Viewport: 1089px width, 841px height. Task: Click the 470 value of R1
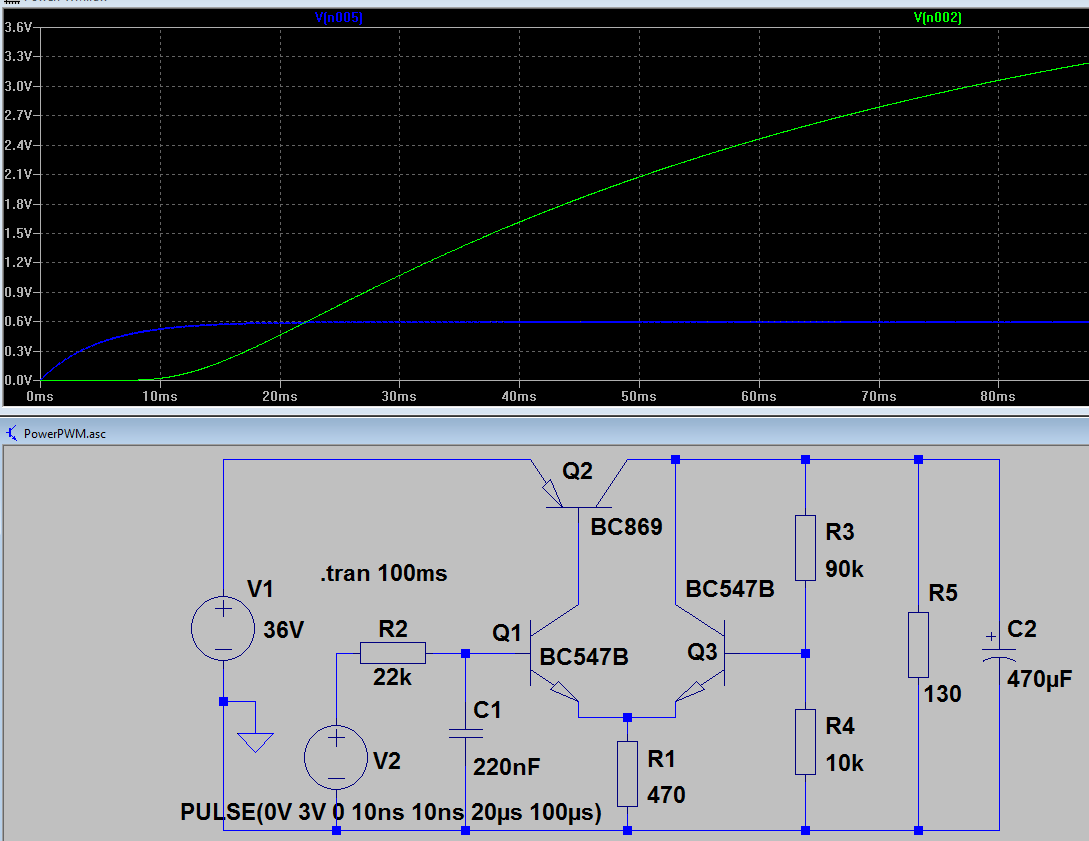pos(666,794)
